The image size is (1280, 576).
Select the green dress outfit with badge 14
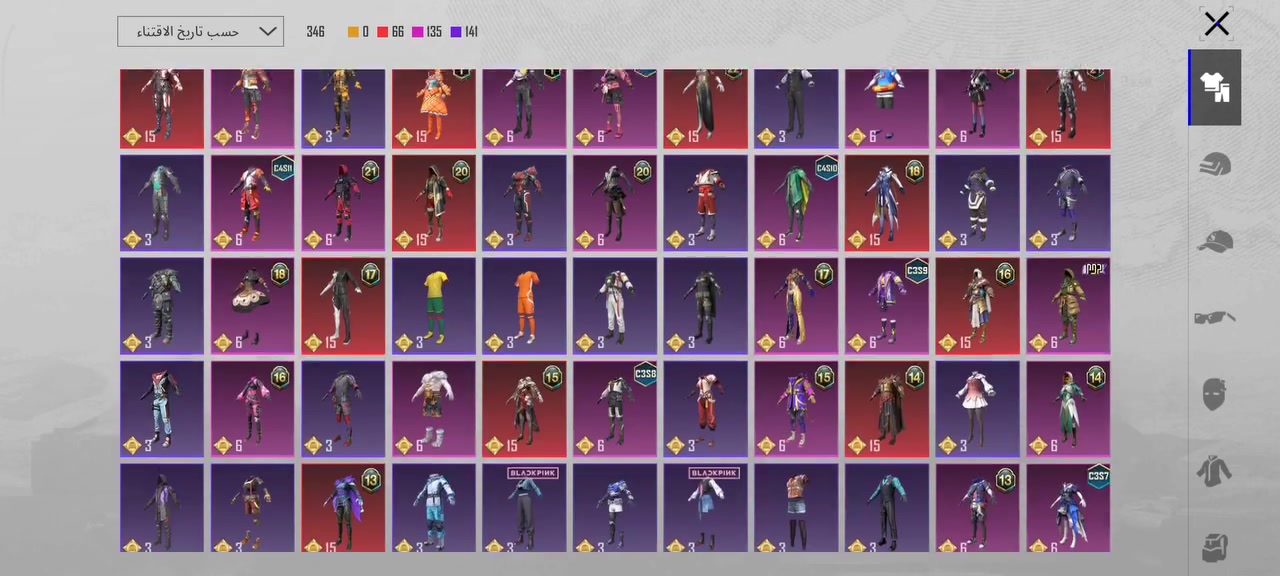point(1068,409)
